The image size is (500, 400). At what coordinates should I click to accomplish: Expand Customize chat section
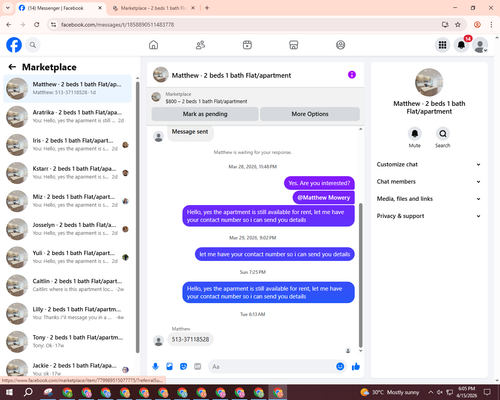pos(429,164)
